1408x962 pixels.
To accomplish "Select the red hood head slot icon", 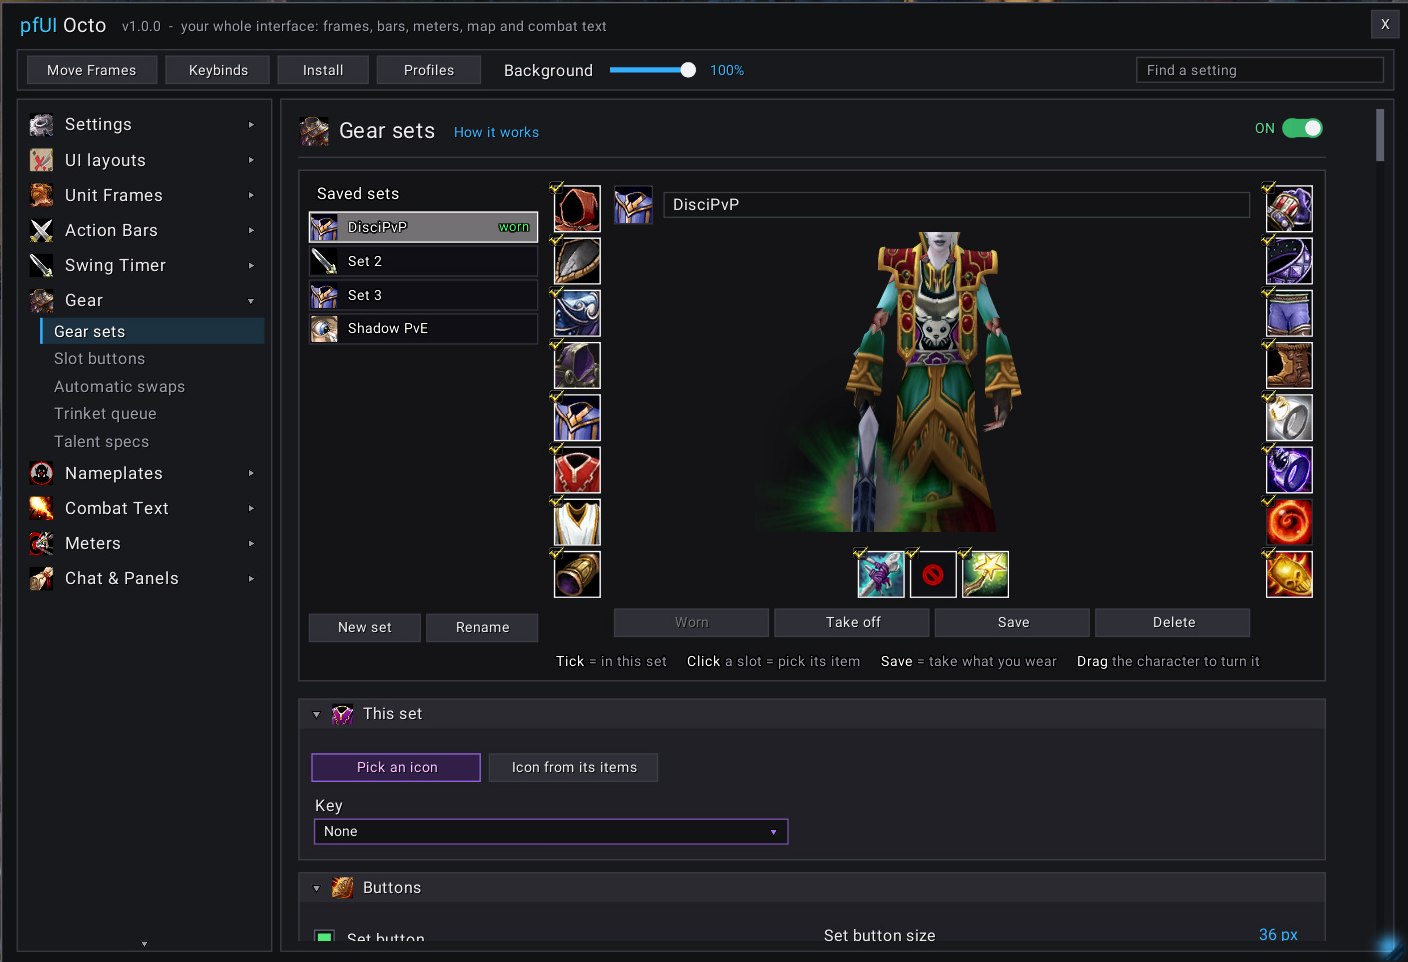I will coord(577,209).
